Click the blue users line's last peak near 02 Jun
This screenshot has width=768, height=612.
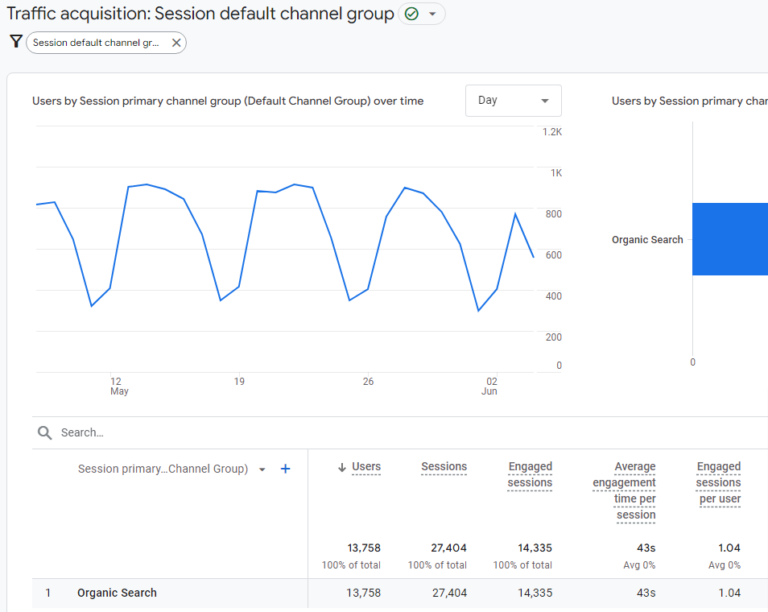point(515,214)
